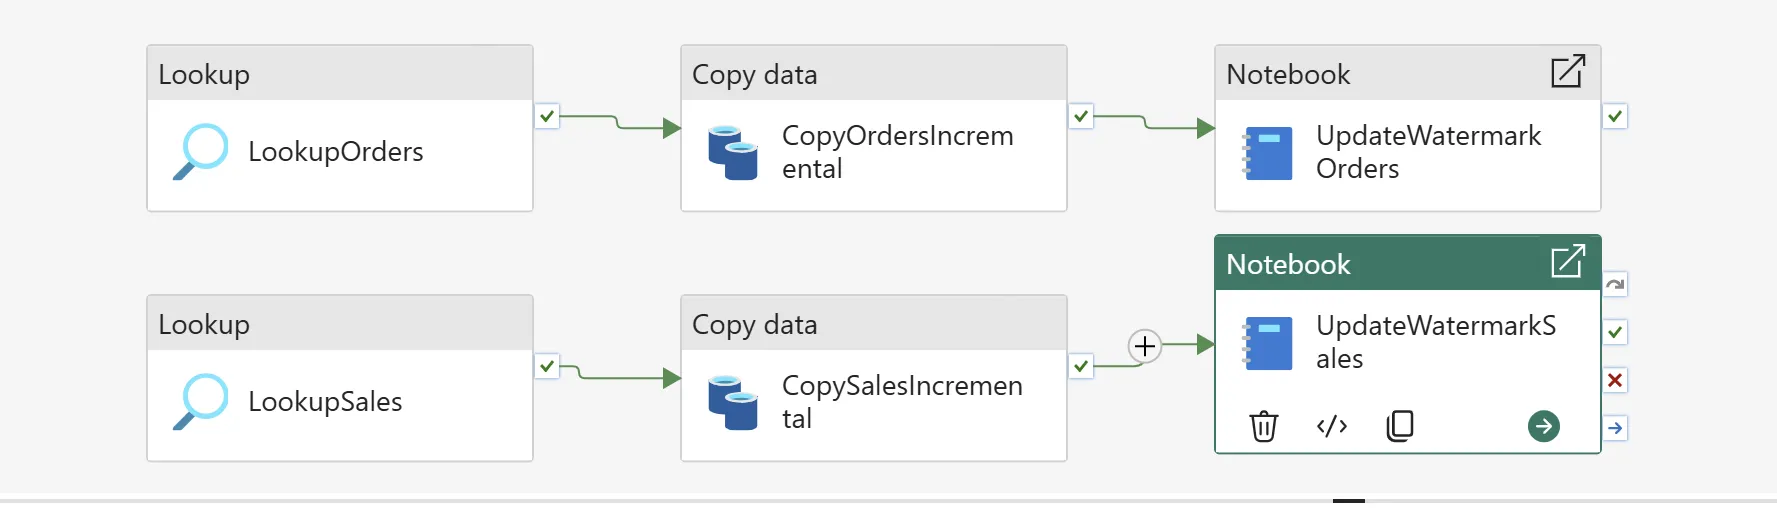Click the CopySalesIncremental database icon
The image size is (1777, 530).
(x=733, y=402)
